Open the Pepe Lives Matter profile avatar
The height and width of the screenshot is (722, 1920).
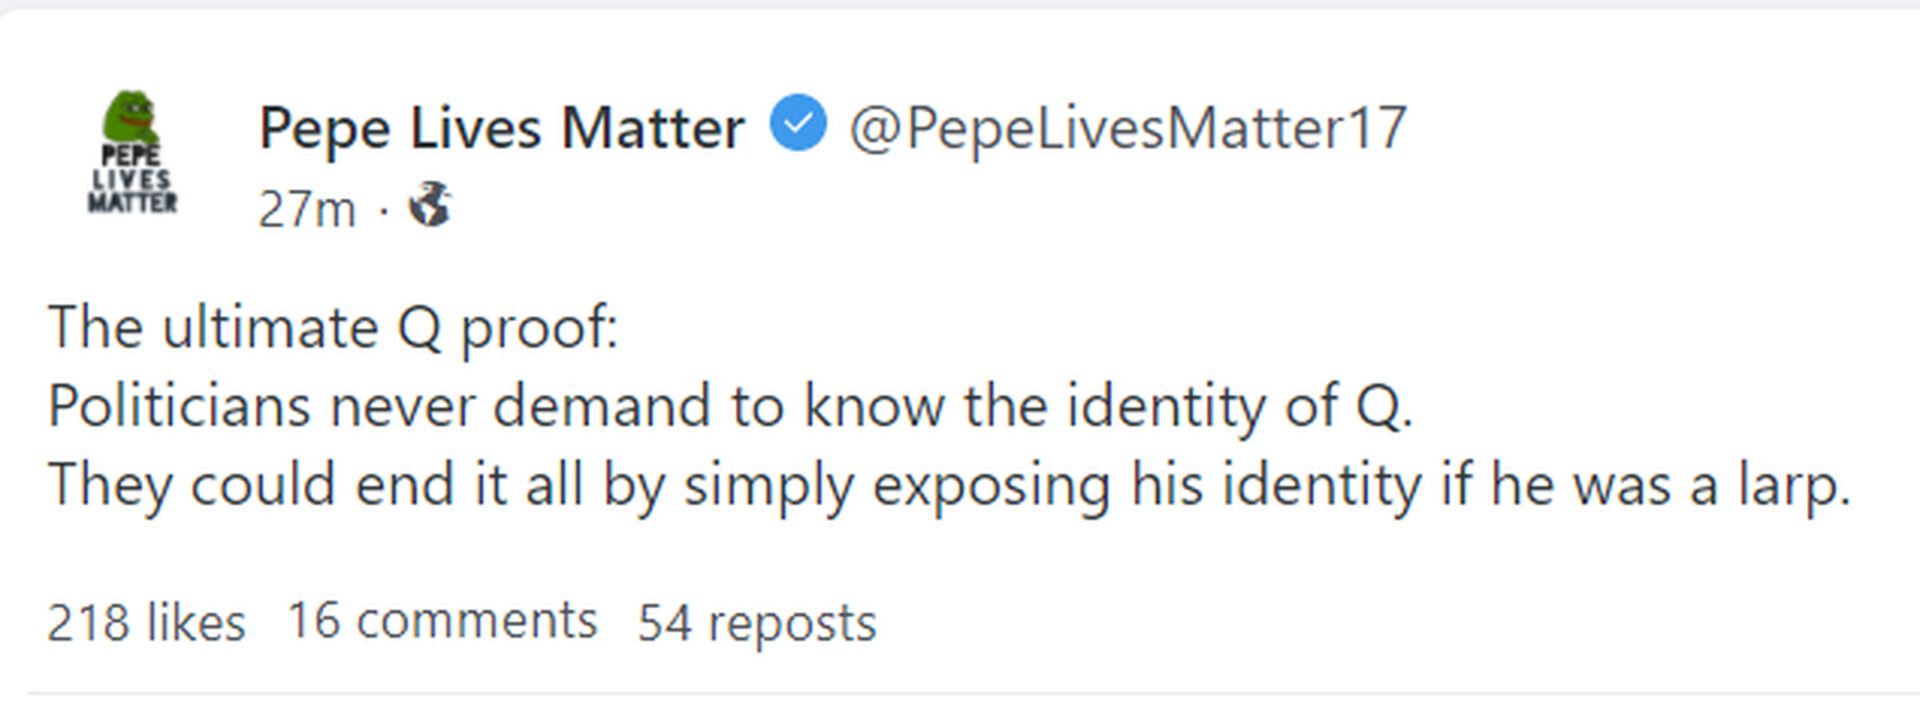tap(132, 152)
